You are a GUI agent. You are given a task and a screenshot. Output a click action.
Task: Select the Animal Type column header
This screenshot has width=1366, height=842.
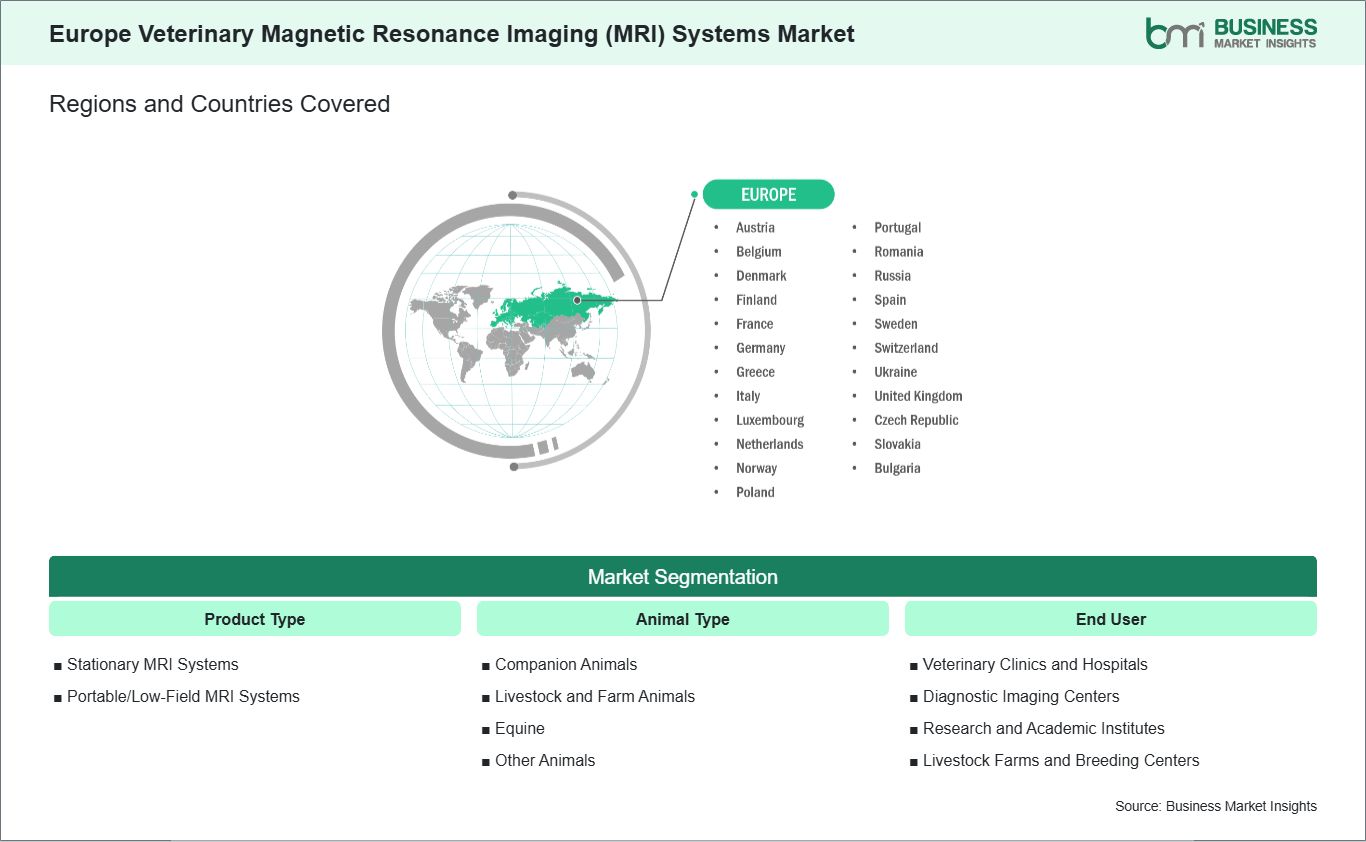pyautogui.click(x=683, y=619)
